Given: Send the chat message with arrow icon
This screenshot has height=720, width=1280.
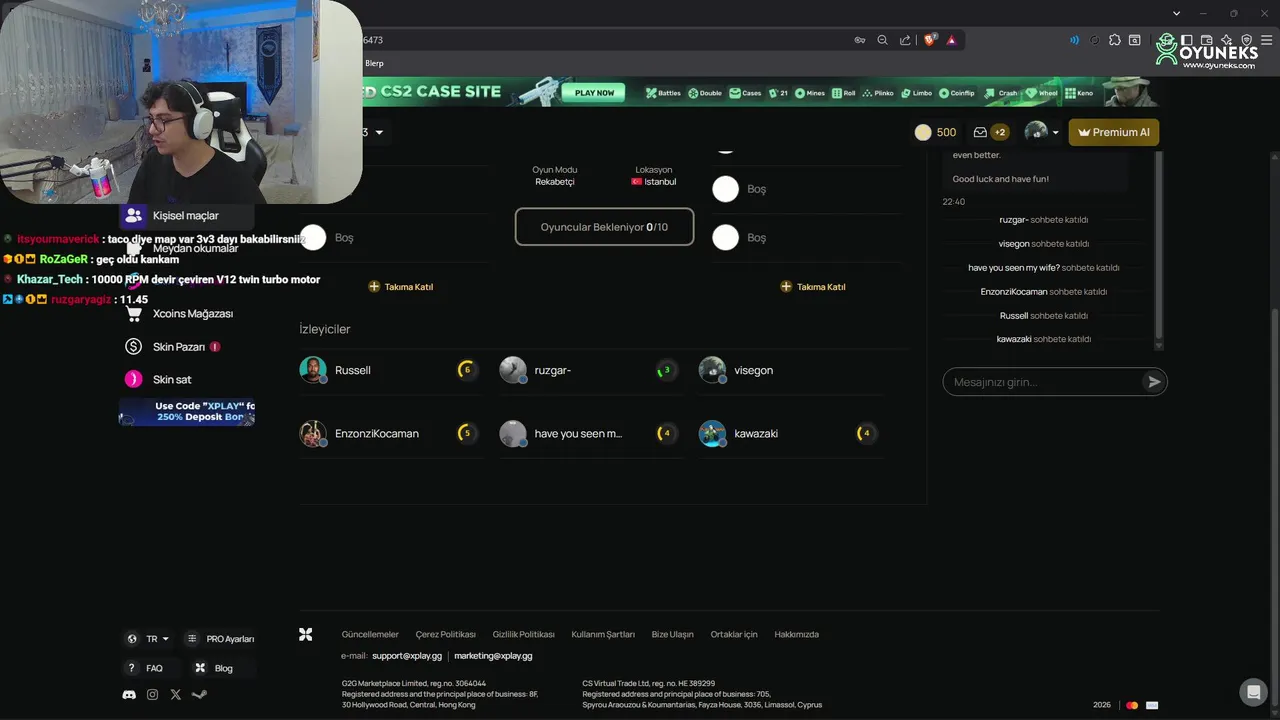Looking at the screenshot, I should coord(1154,382).
